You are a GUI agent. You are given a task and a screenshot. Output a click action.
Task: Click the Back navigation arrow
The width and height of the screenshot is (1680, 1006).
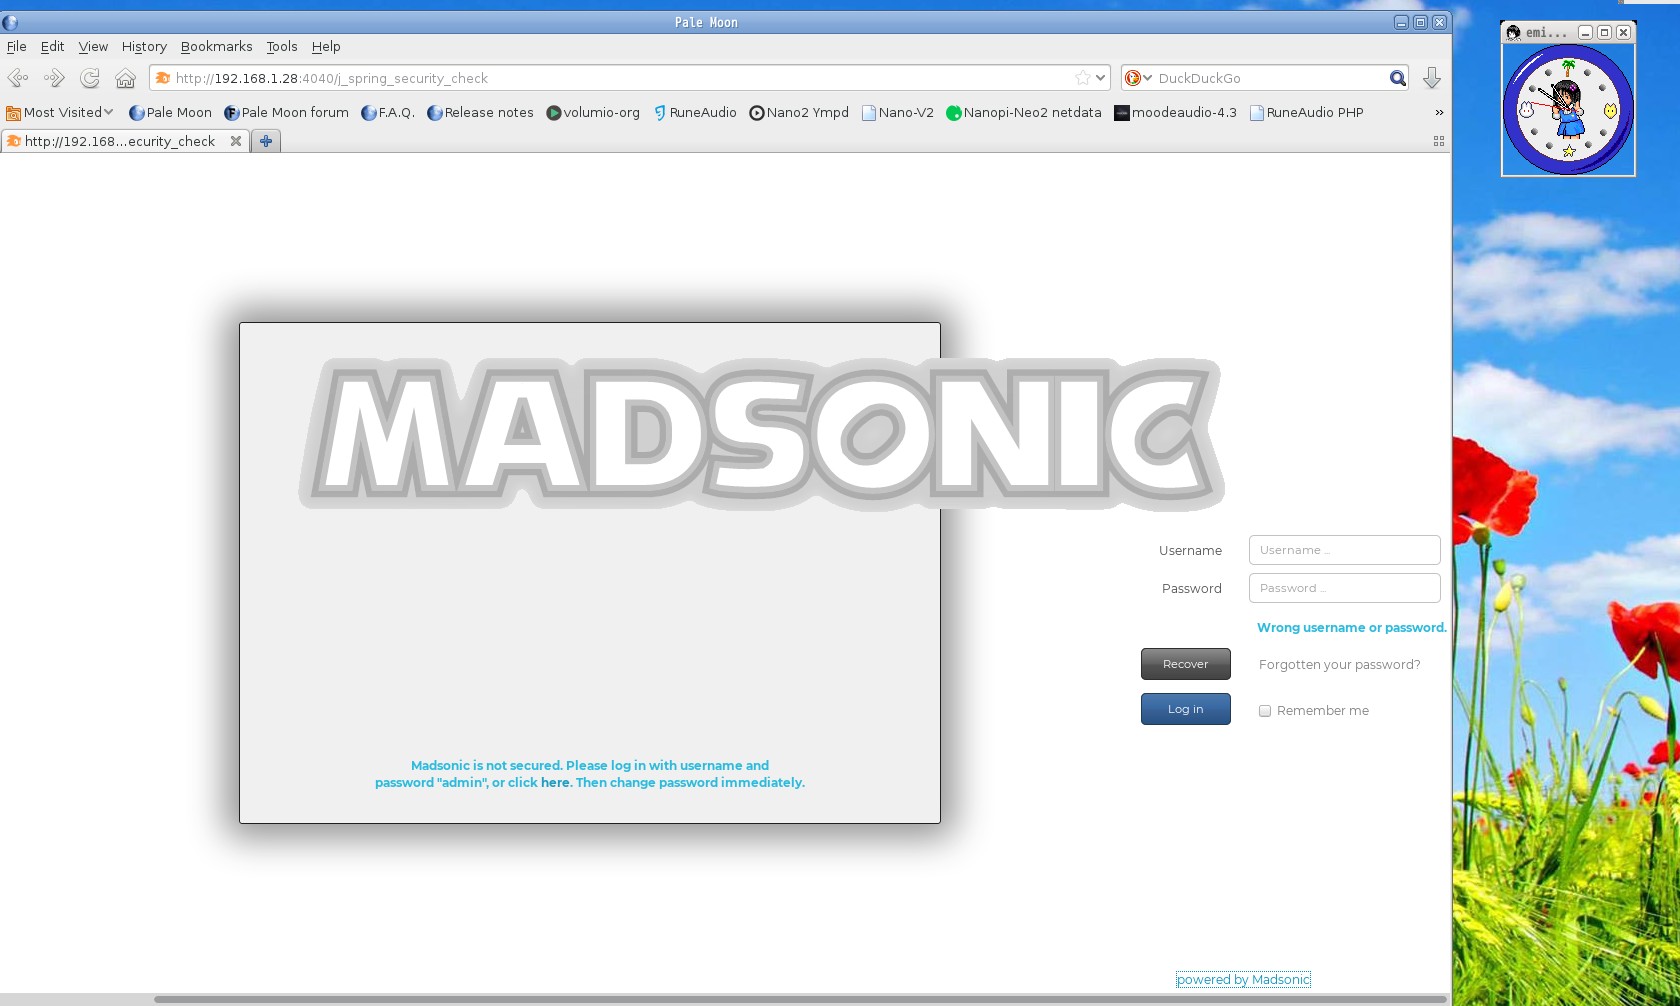[17, 78]
